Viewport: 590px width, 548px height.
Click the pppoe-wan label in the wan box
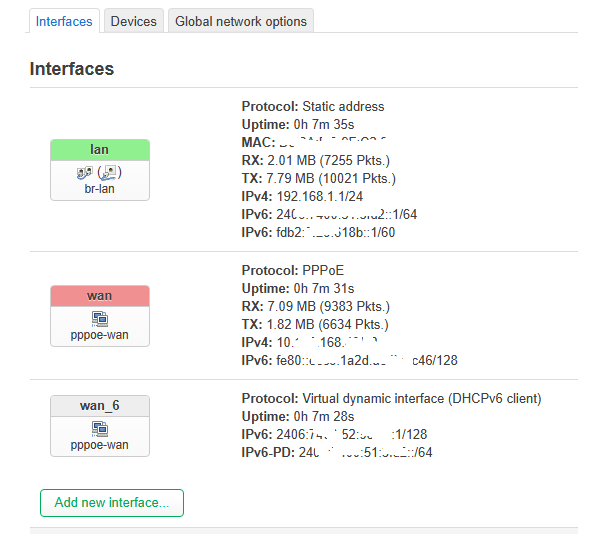[99, 335]
